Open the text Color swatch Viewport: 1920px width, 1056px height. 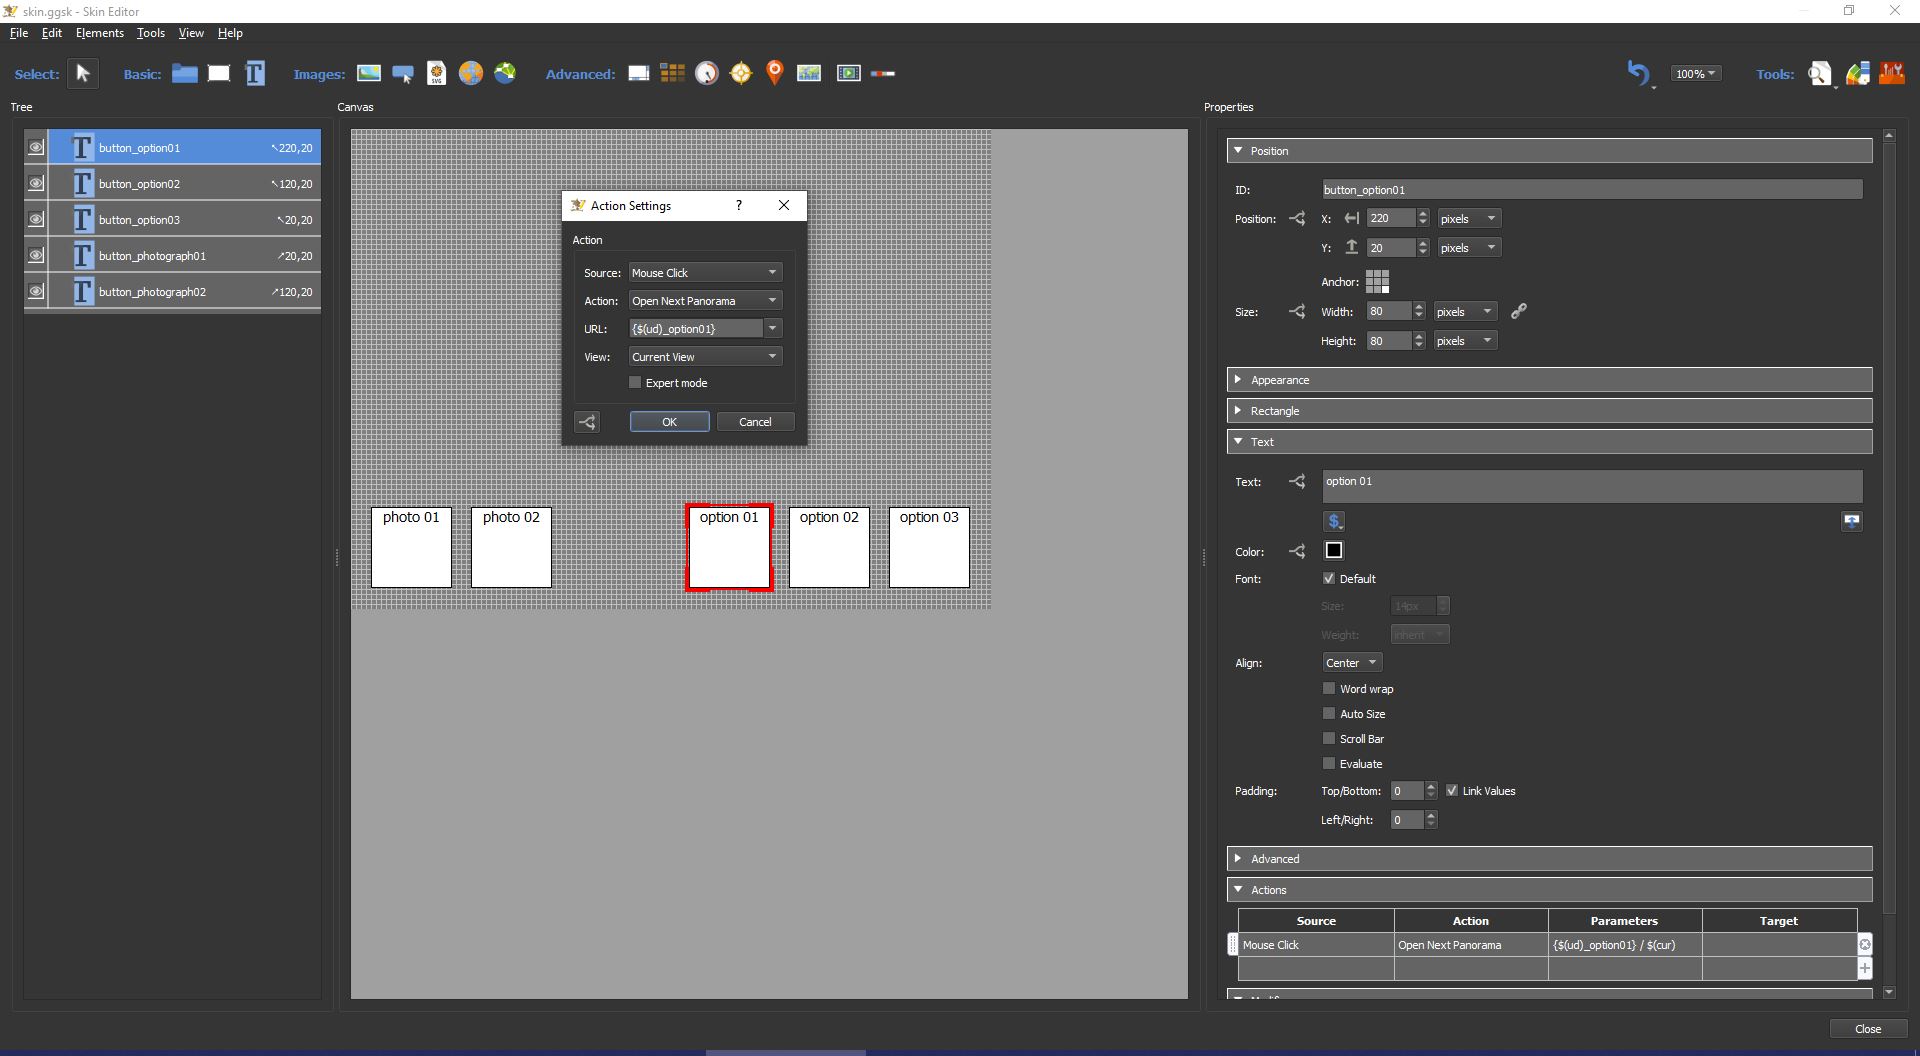1334,551
